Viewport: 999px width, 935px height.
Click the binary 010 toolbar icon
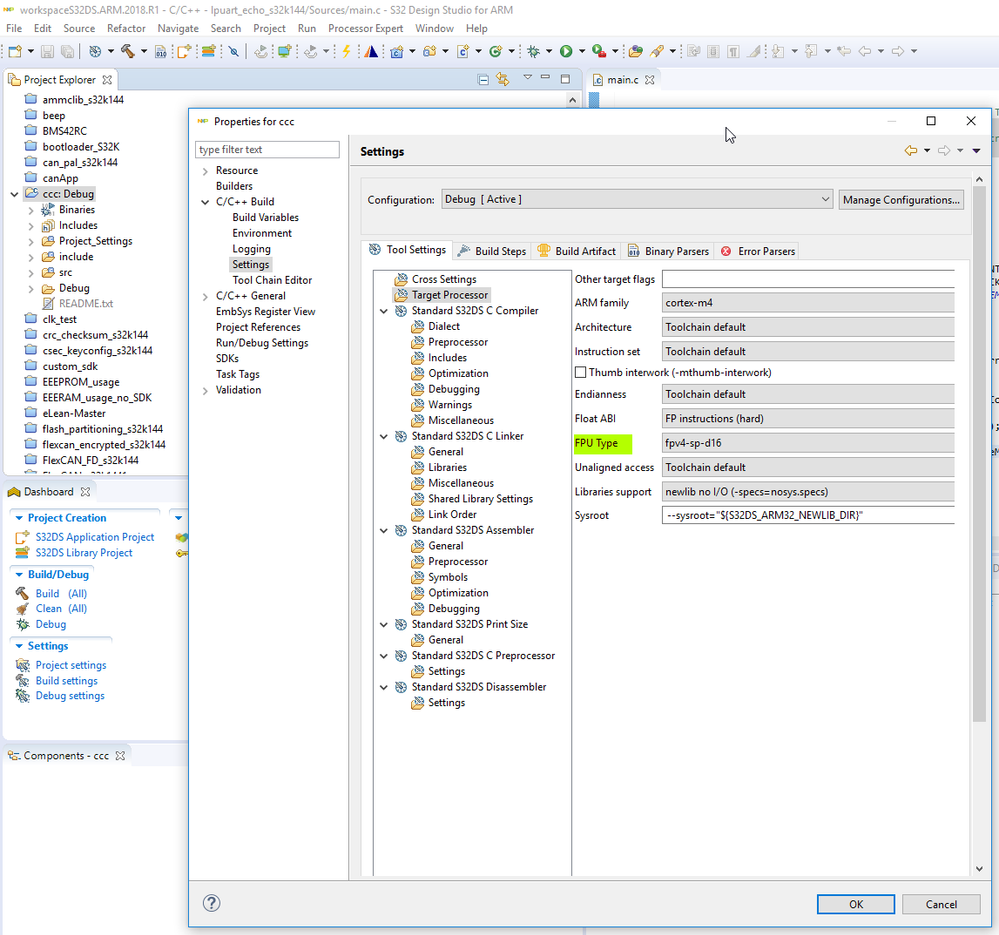pos(161,52)
